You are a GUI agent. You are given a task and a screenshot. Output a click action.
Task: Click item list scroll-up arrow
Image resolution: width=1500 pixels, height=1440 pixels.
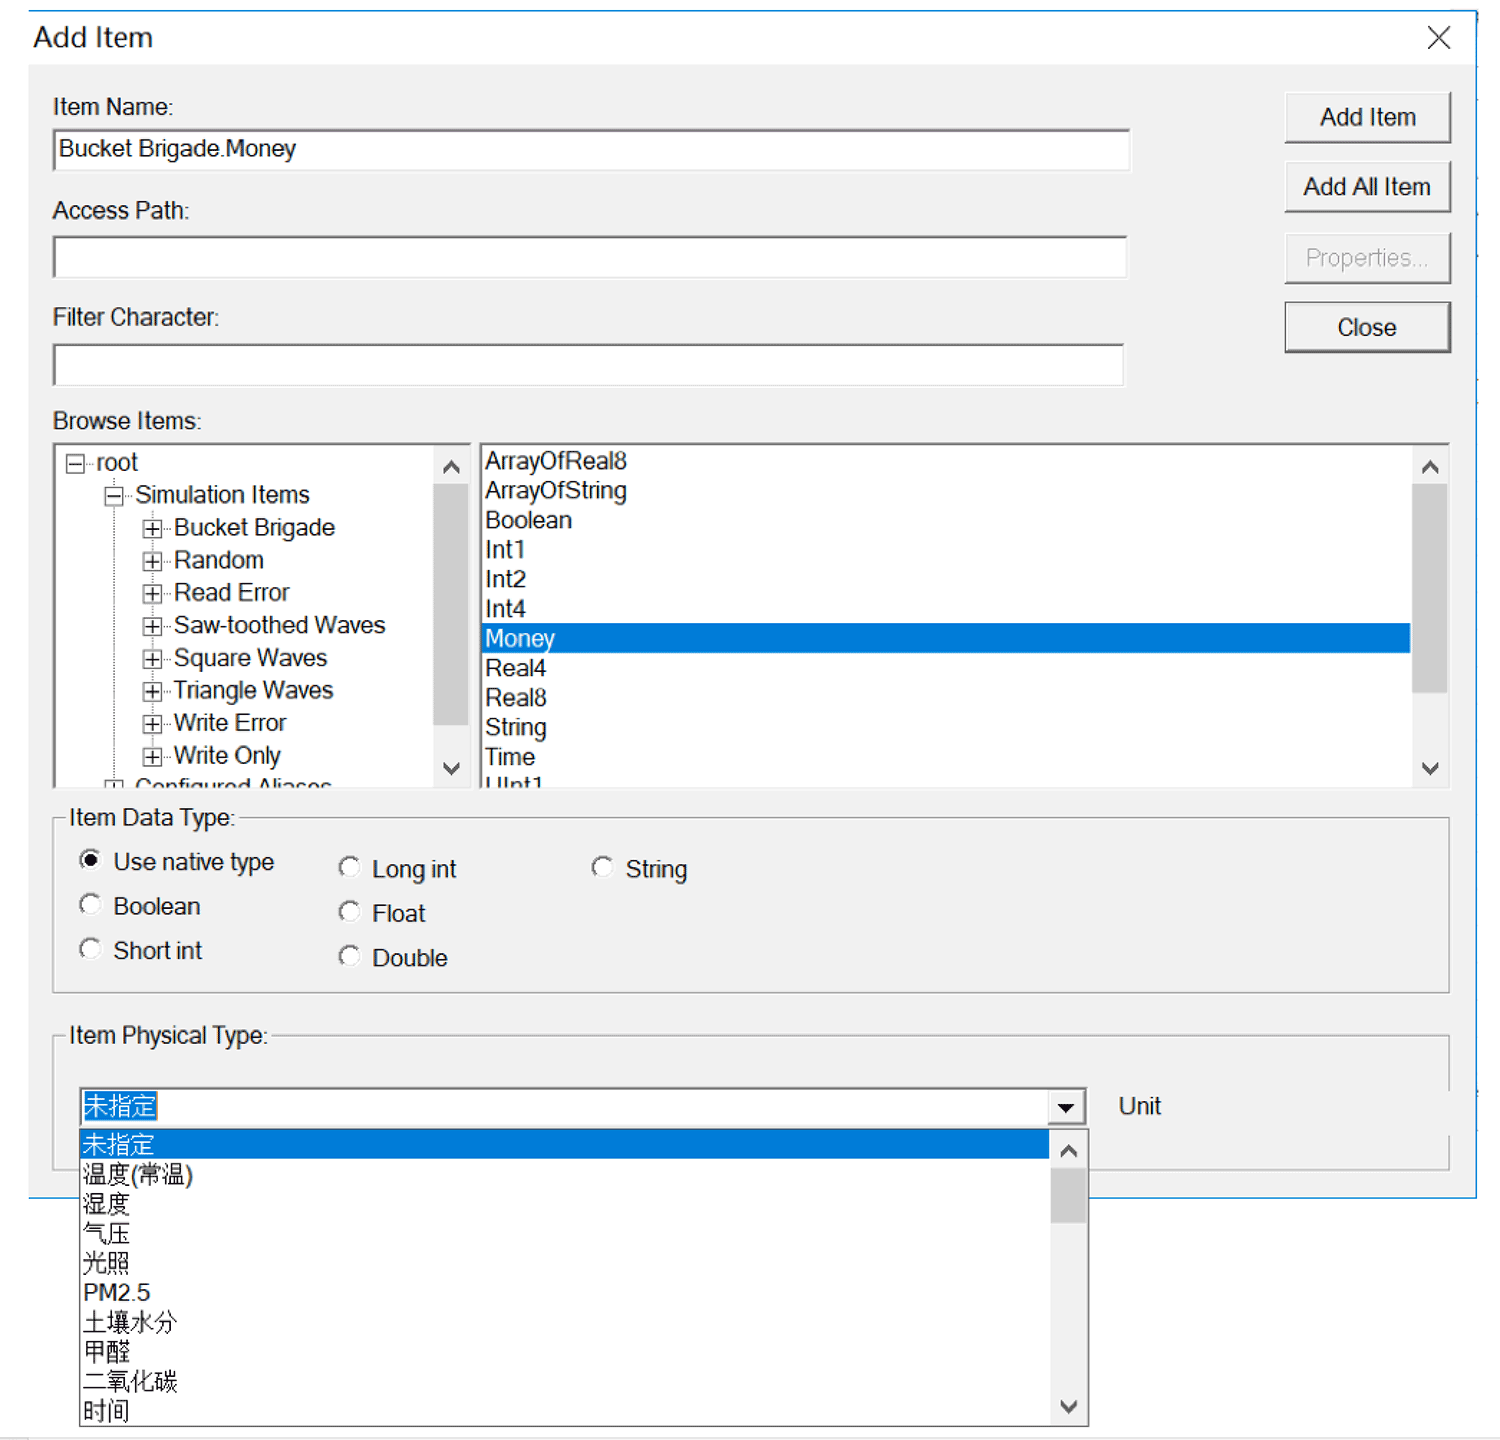1430,467
